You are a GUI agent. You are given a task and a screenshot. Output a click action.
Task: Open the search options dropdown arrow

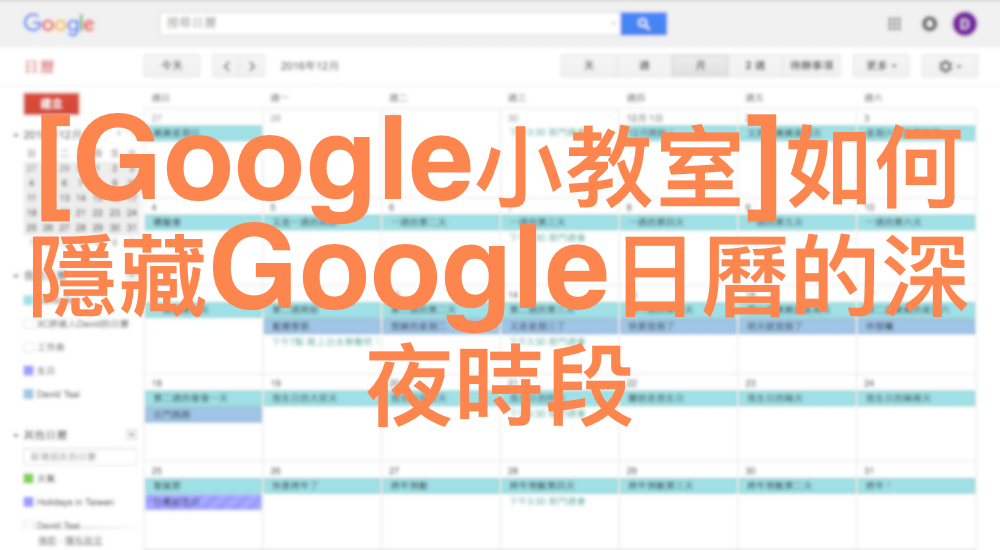click(x=612, y=24)
